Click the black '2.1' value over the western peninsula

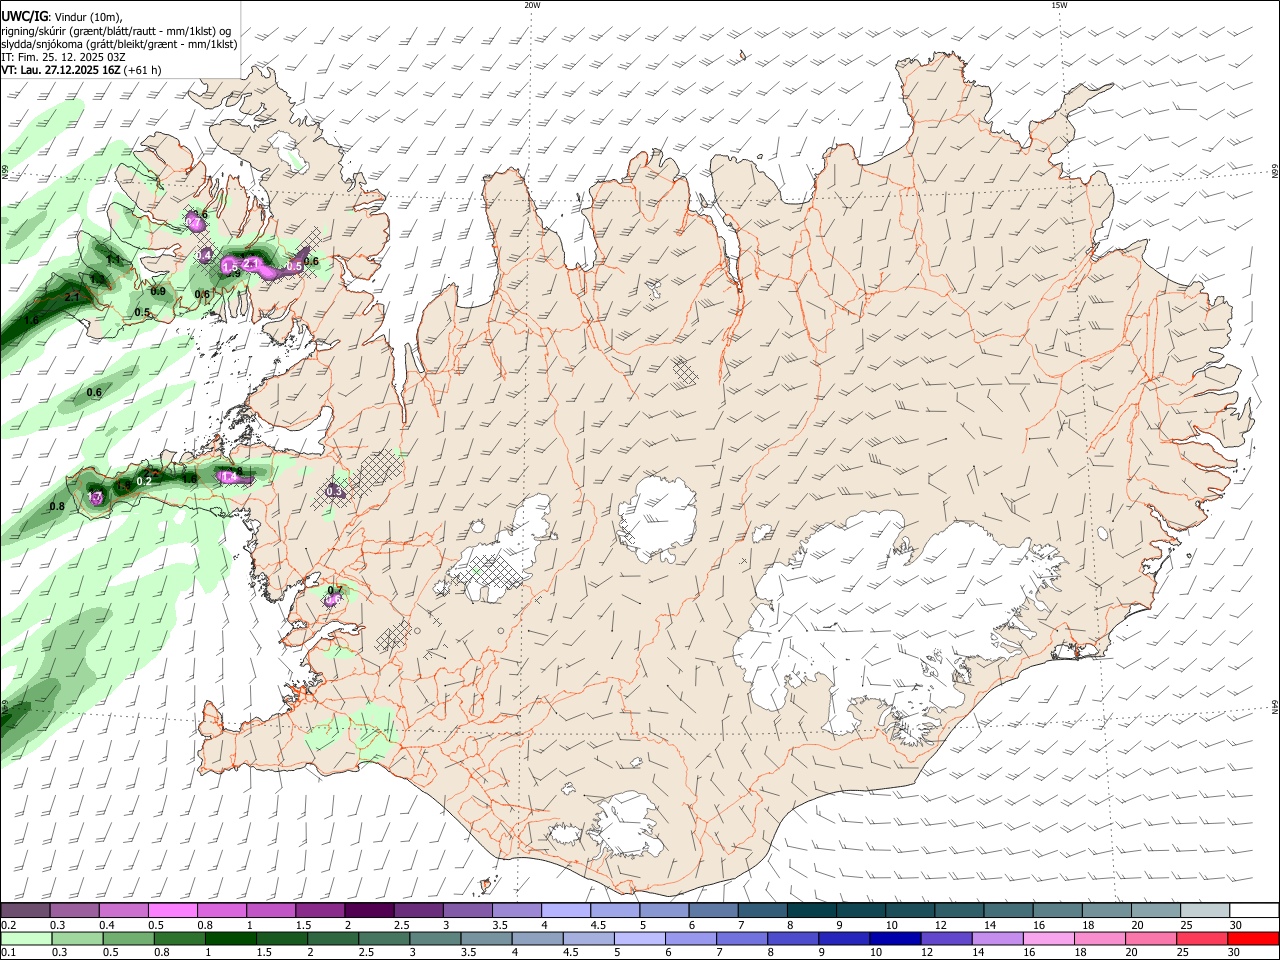[x=72, y=297]
